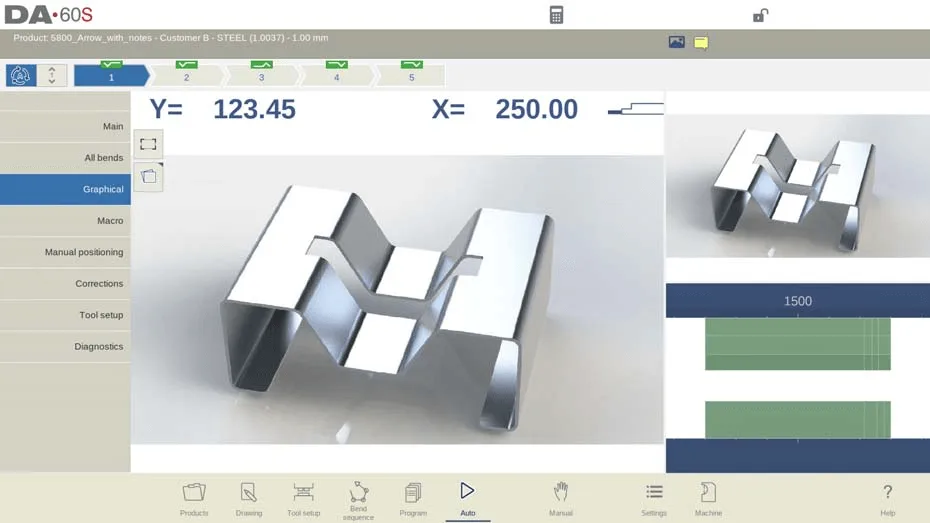Select bend step 2

point(186,75)
